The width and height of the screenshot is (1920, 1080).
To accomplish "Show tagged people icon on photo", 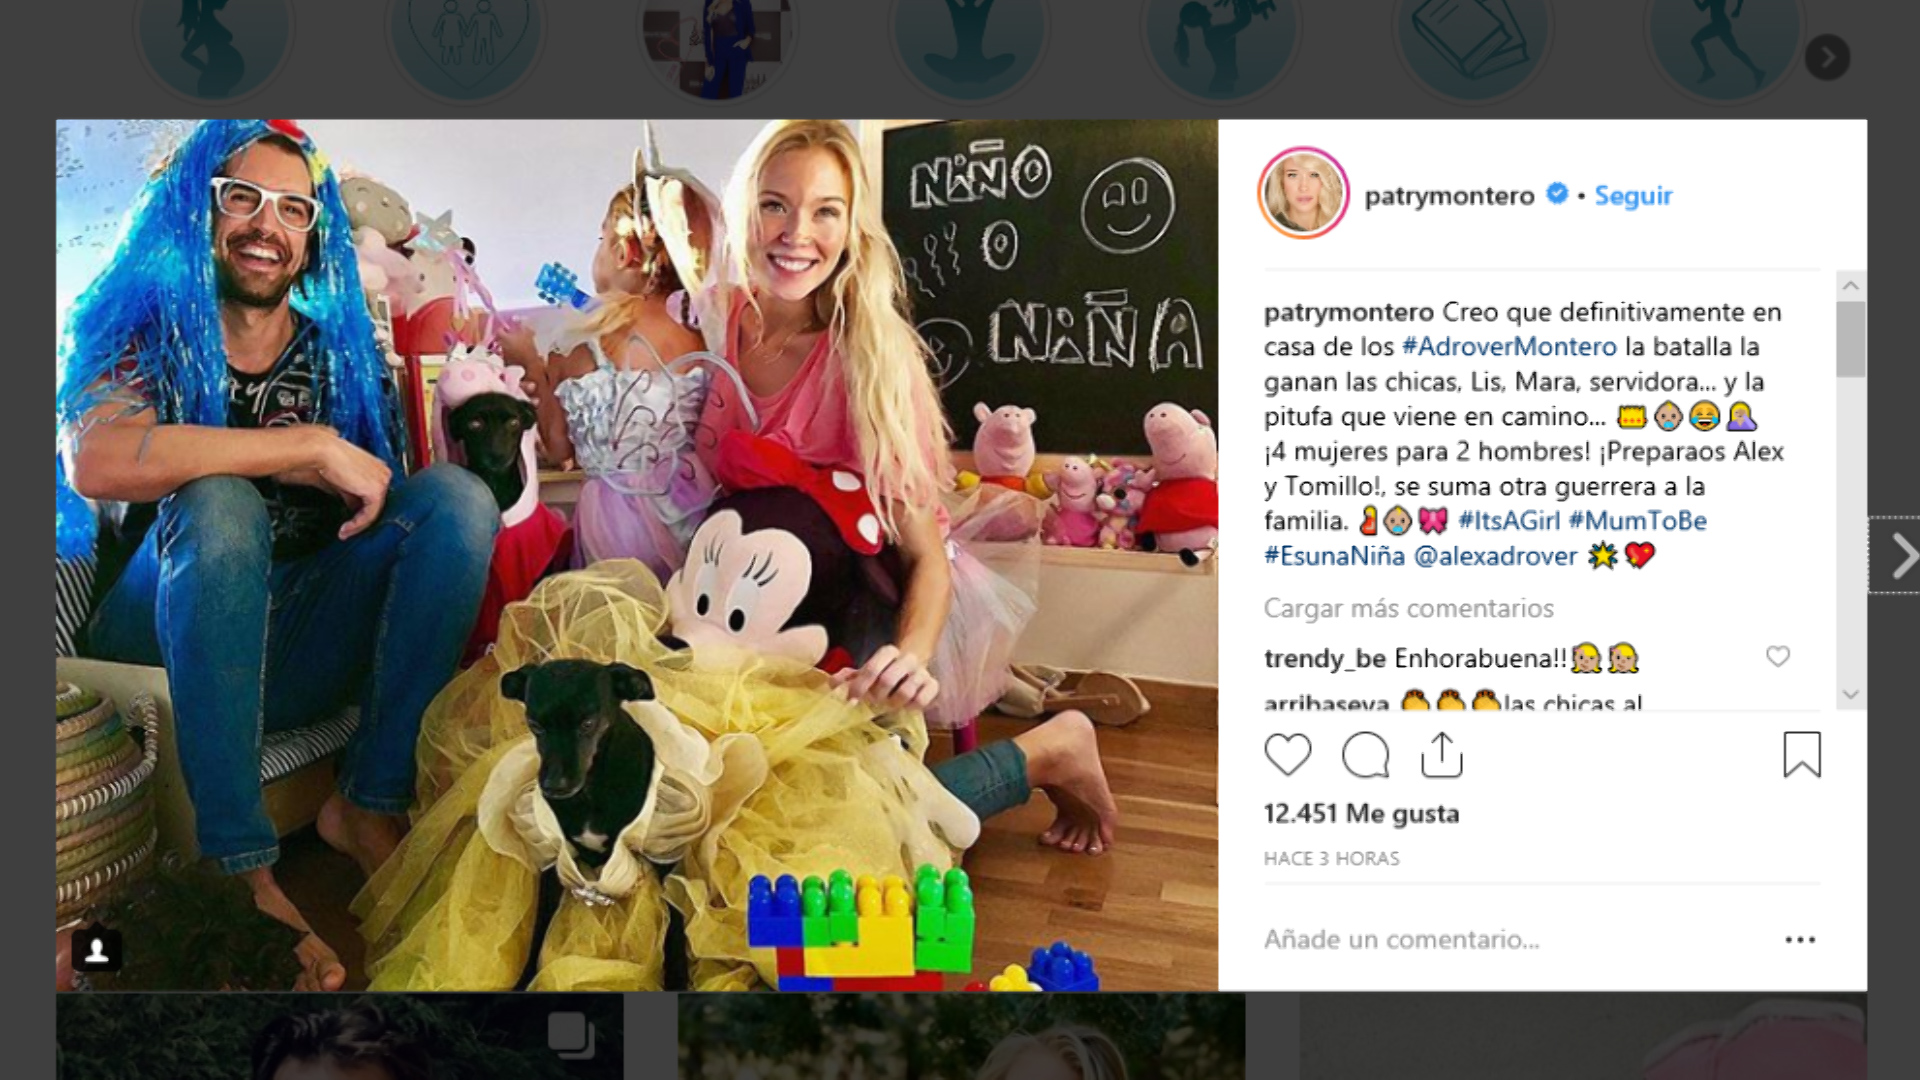I will coord(97,950).
